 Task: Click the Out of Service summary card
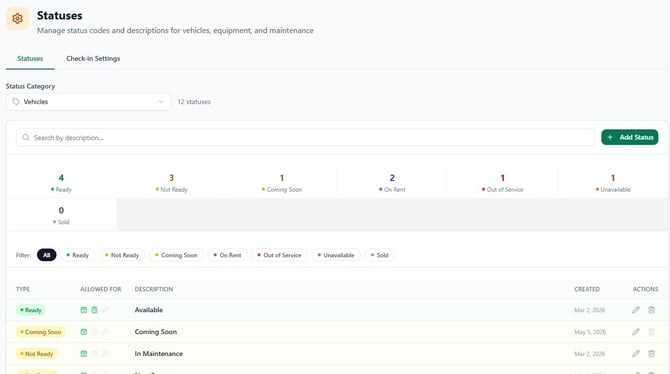coord(502,183)
